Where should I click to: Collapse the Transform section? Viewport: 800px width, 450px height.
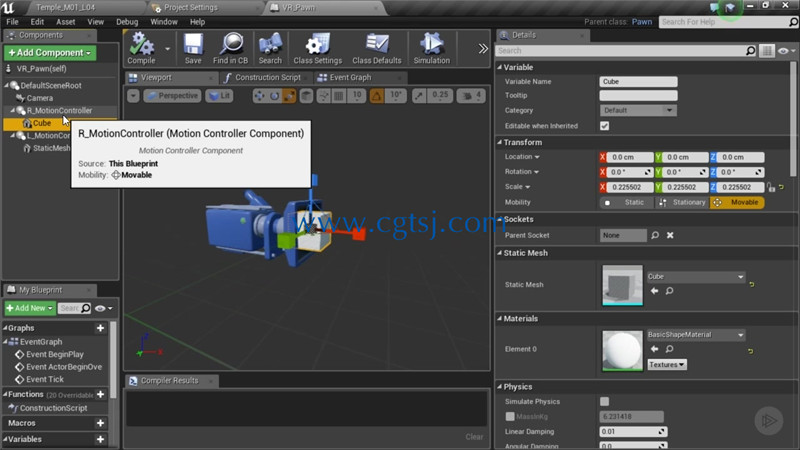pyautogui.click(x=499, y=142)
